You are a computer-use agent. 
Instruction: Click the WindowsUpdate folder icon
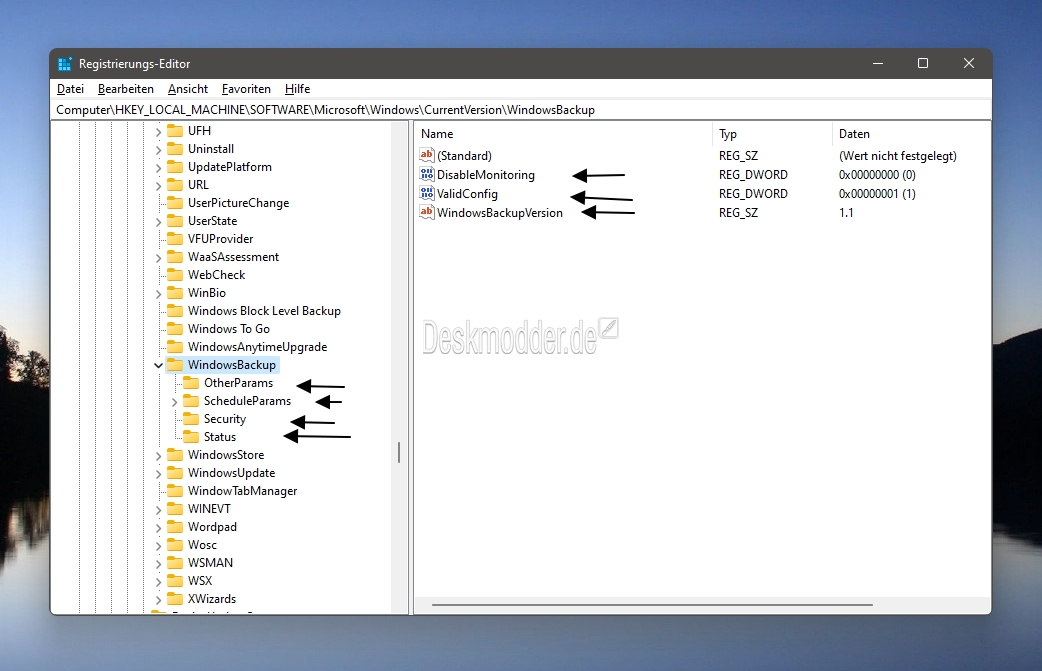point(175,472)
